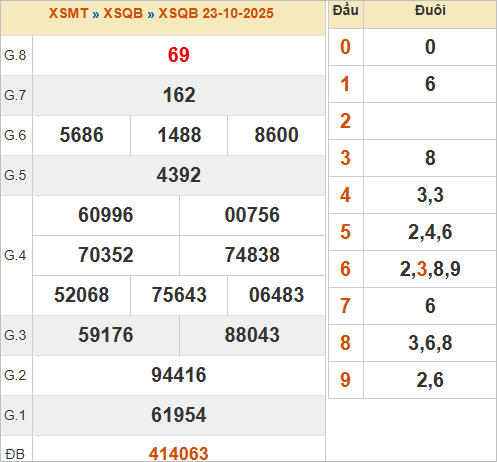Image resolution: width=497 pixels, height=462 pixels.
Task: Click the orange head digit 1
Action: [x=345, y=84]
